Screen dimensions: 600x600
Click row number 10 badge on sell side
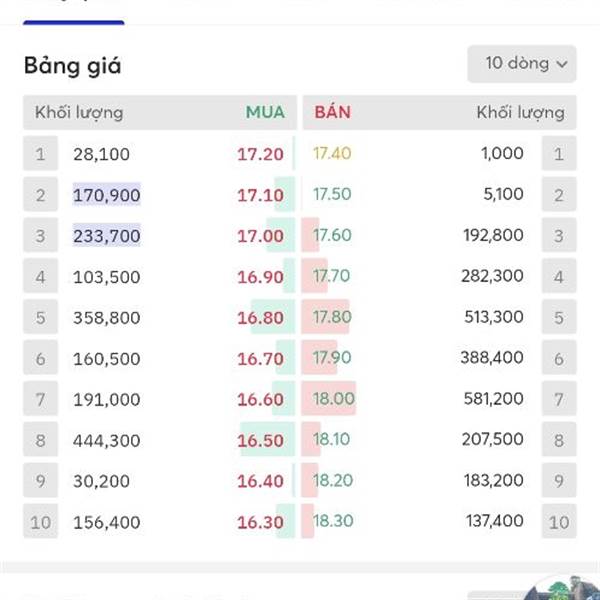pos(559,521)
